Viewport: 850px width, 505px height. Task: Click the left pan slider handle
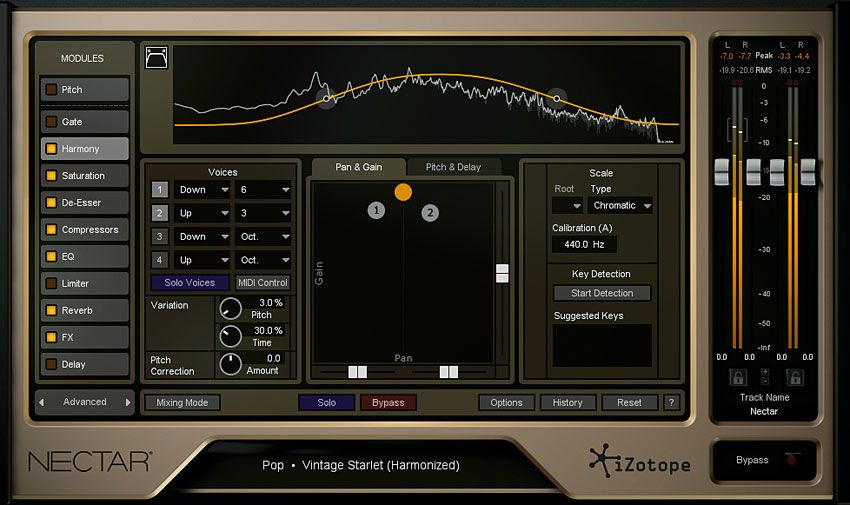click(x=357, y=372)
